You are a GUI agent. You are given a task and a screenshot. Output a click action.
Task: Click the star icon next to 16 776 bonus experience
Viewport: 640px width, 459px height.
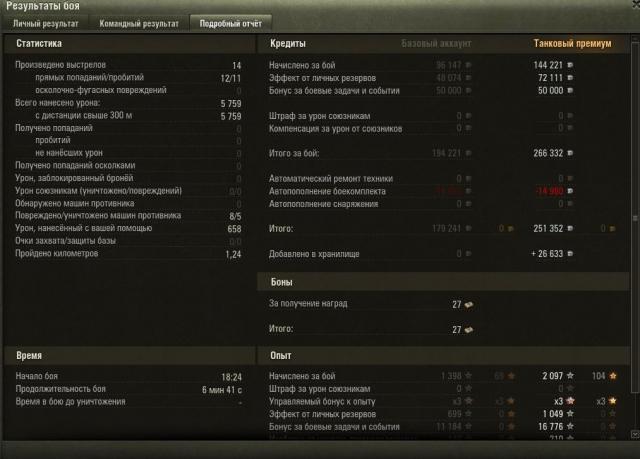tap(570, 426)
